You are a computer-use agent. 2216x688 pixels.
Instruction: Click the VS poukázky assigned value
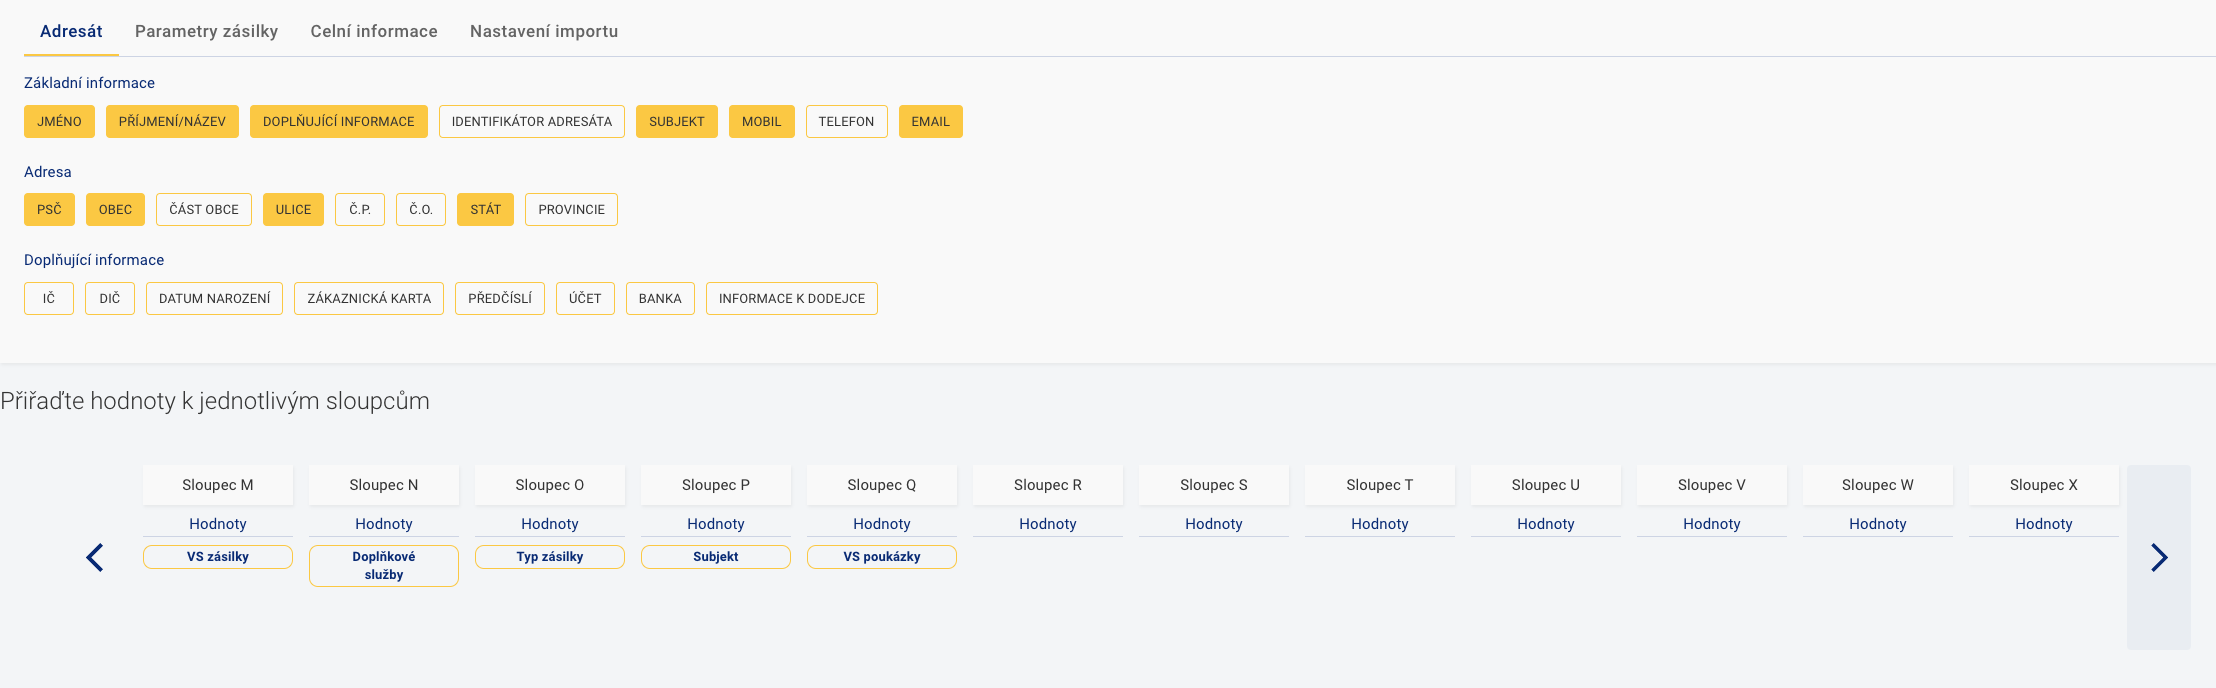coord(882,557)
